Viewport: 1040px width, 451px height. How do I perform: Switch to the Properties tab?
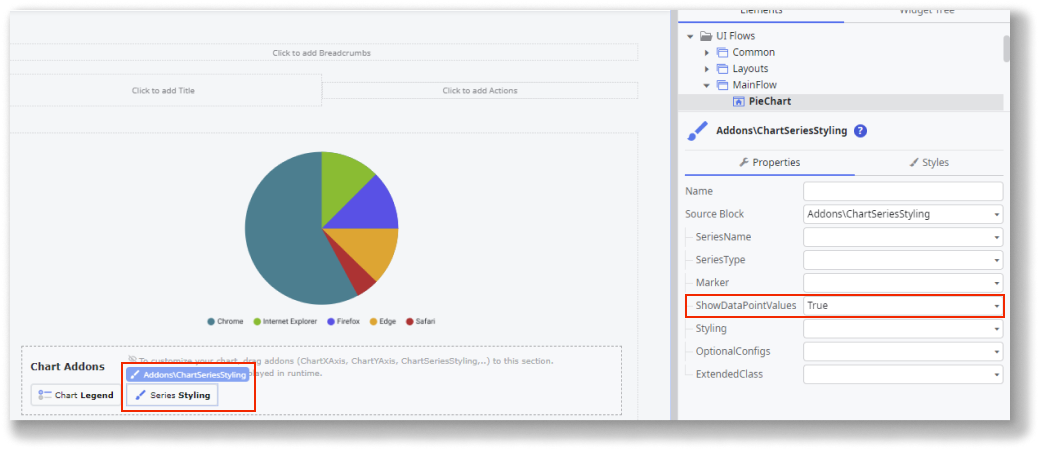pos(769,162)
